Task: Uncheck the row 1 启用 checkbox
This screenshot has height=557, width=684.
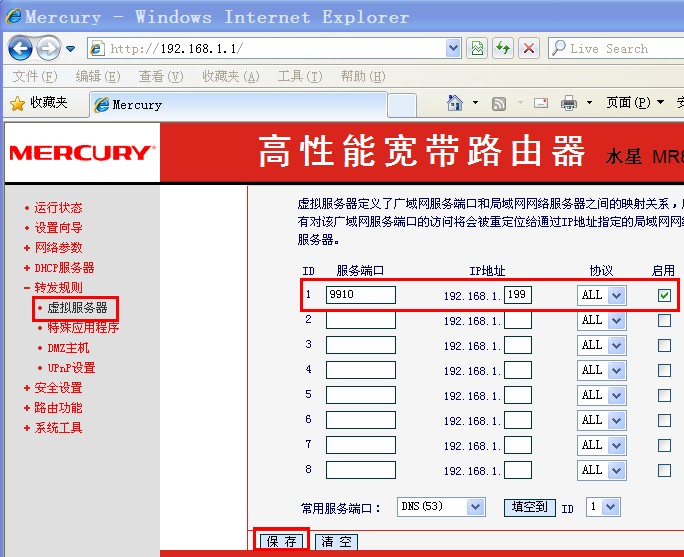Action: point(664,295)
